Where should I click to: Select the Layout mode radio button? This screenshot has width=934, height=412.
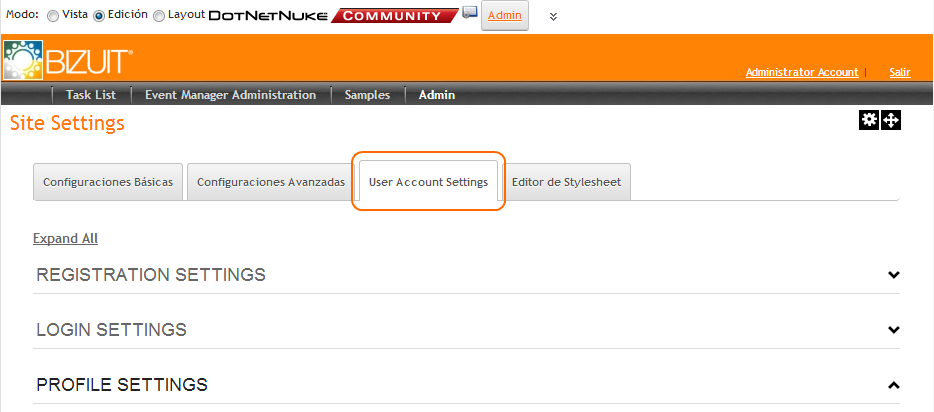point(159,16)
